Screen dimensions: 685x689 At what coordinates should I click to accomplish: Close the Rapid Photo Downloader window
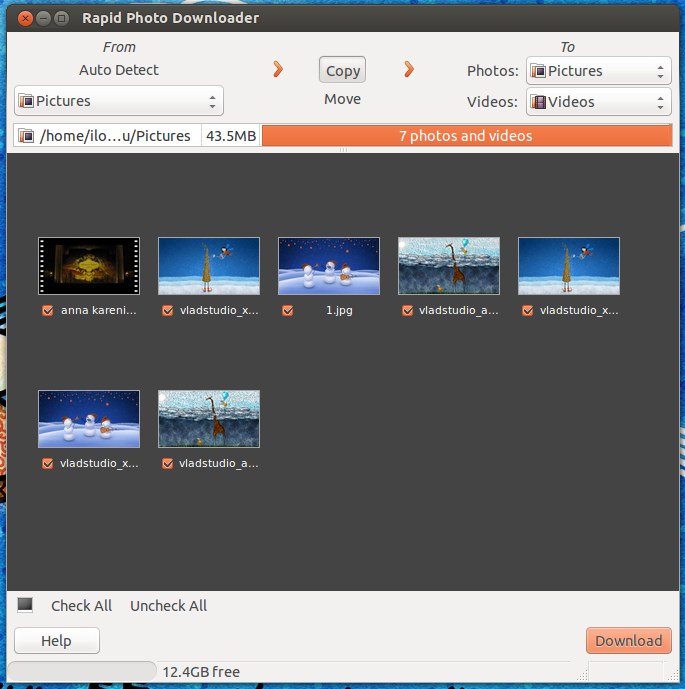coord(25,18)
